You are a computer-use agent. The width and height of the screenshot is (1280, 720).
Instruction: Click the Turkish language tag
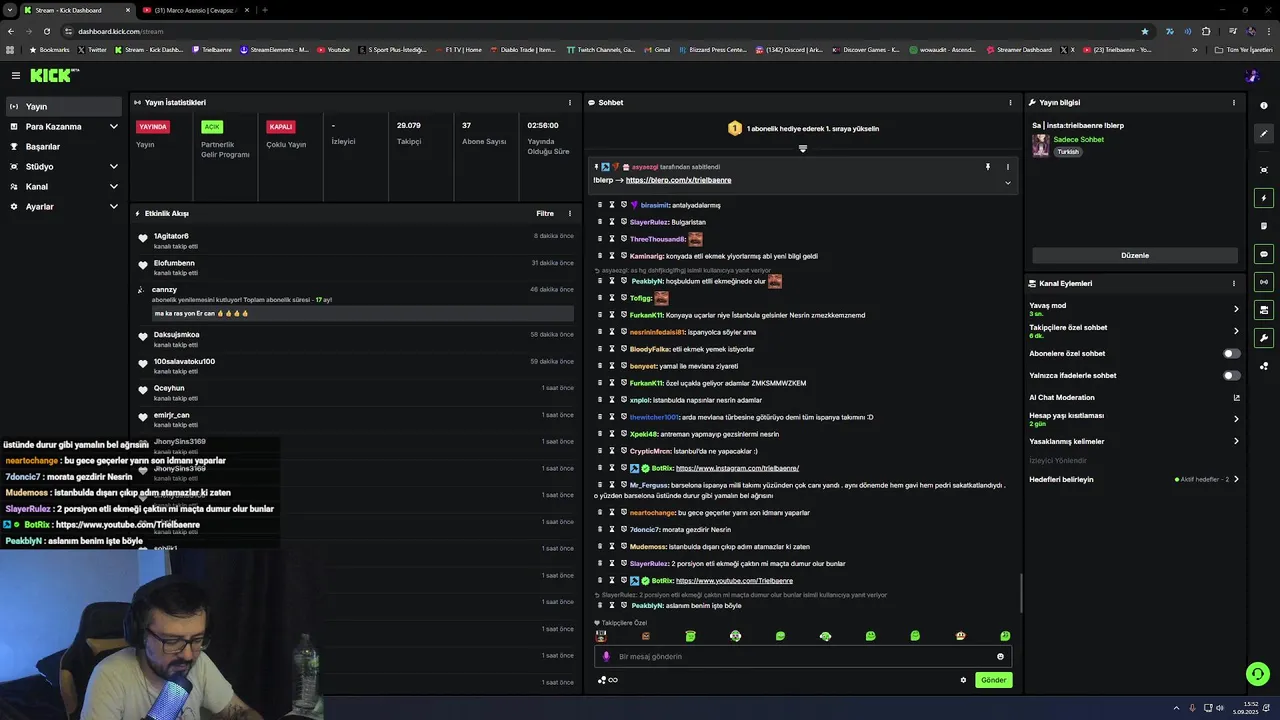click(x=1068, y=152)
